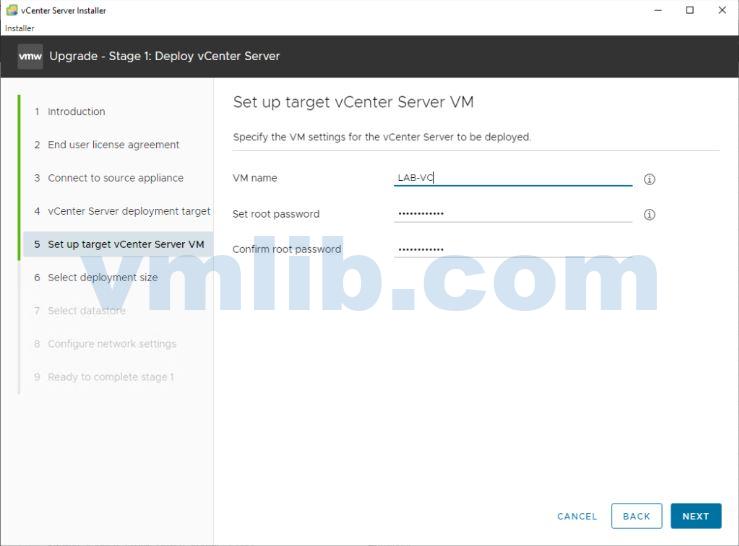This screenshot has width=739, height=546.
Task: Click the heading 'Set up target vCenter Server VM'
Action: click(x=353, y=102)
